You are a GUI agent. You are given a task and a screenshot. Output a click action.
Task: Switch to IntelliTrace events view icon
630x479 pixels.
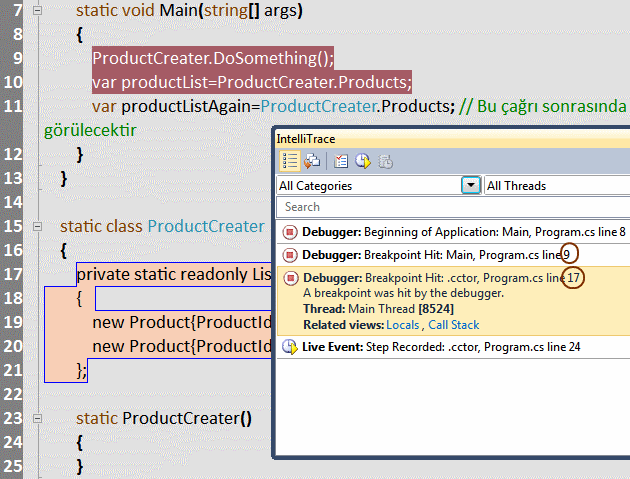(289, 161)
